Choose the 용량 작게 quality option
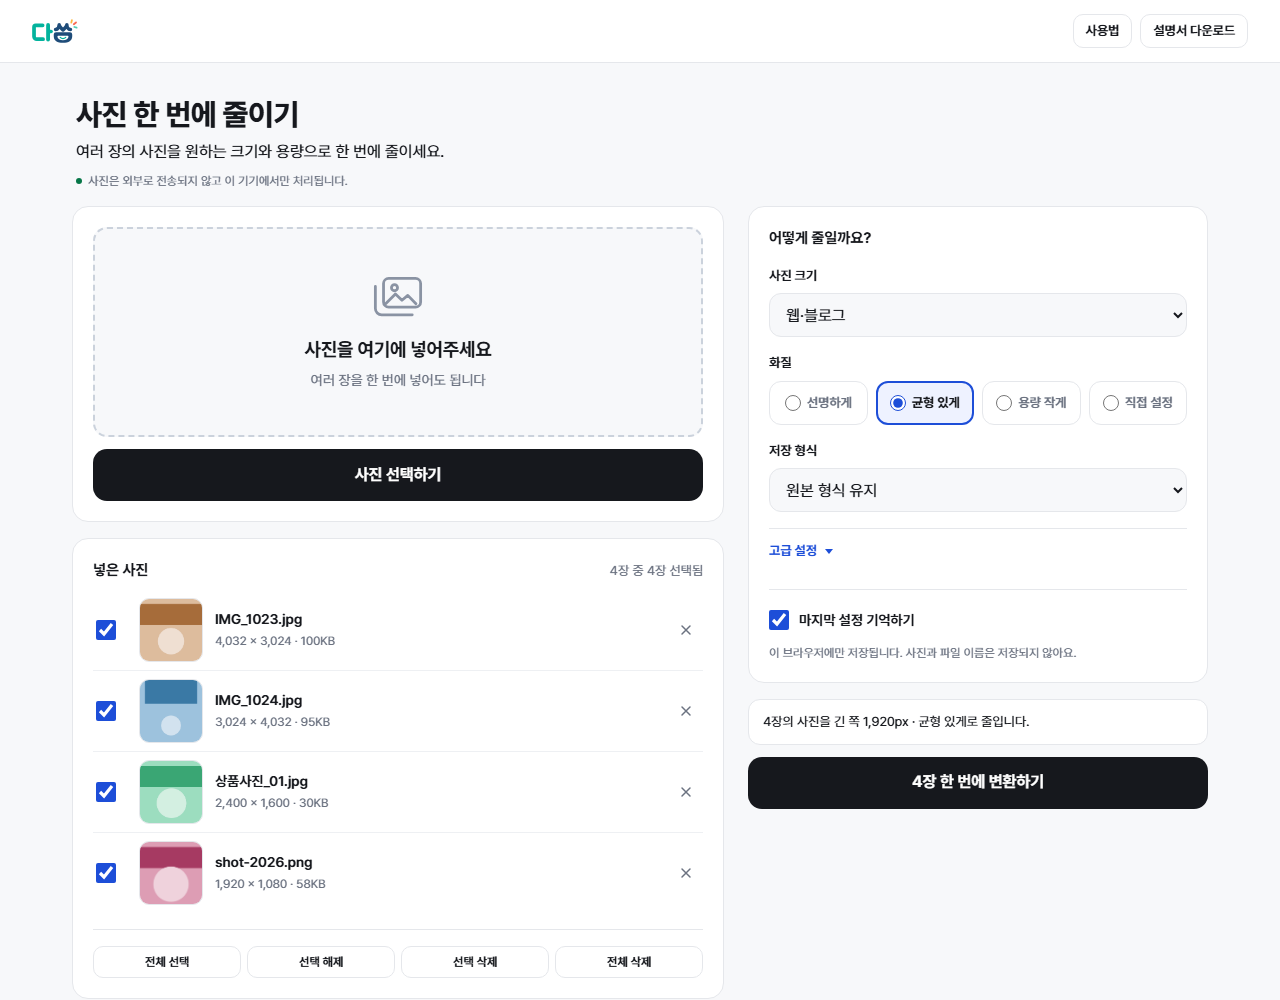The width and height of the screenshot is (1280, 1000). click(x=1031, y=403)
